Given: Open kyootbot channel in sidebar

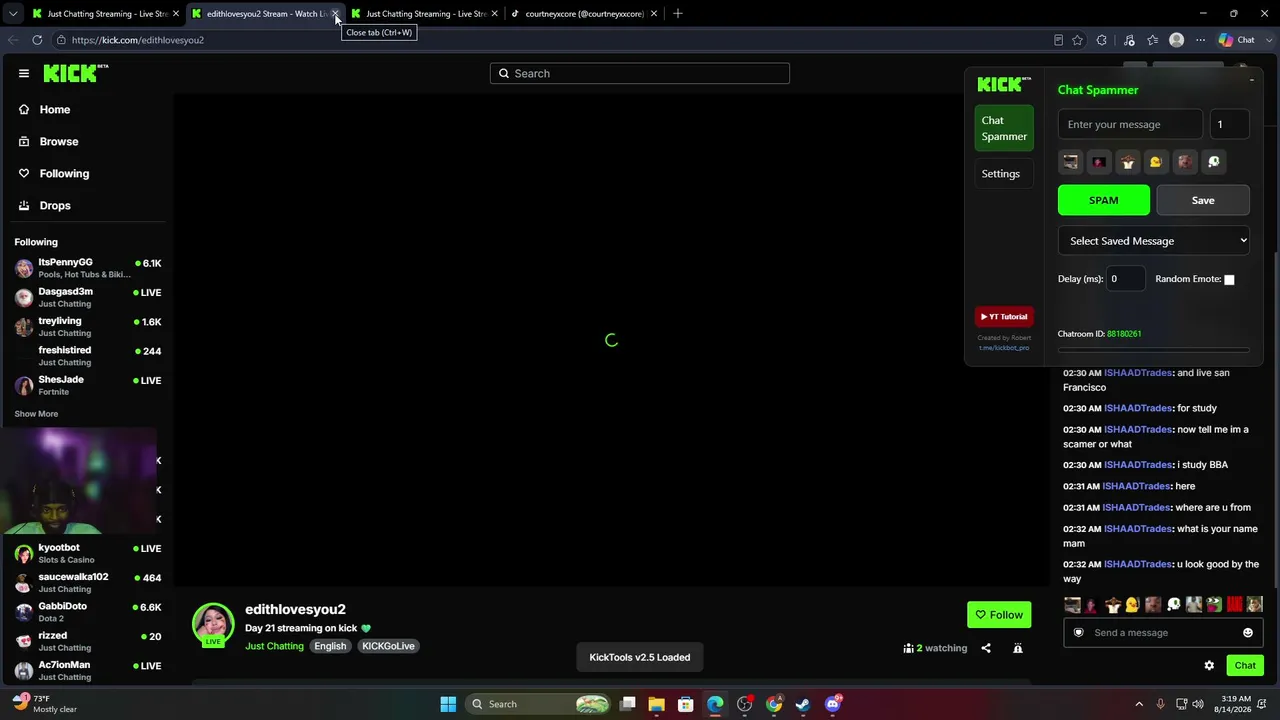Looking at the screenshot, I should point(88,553).
